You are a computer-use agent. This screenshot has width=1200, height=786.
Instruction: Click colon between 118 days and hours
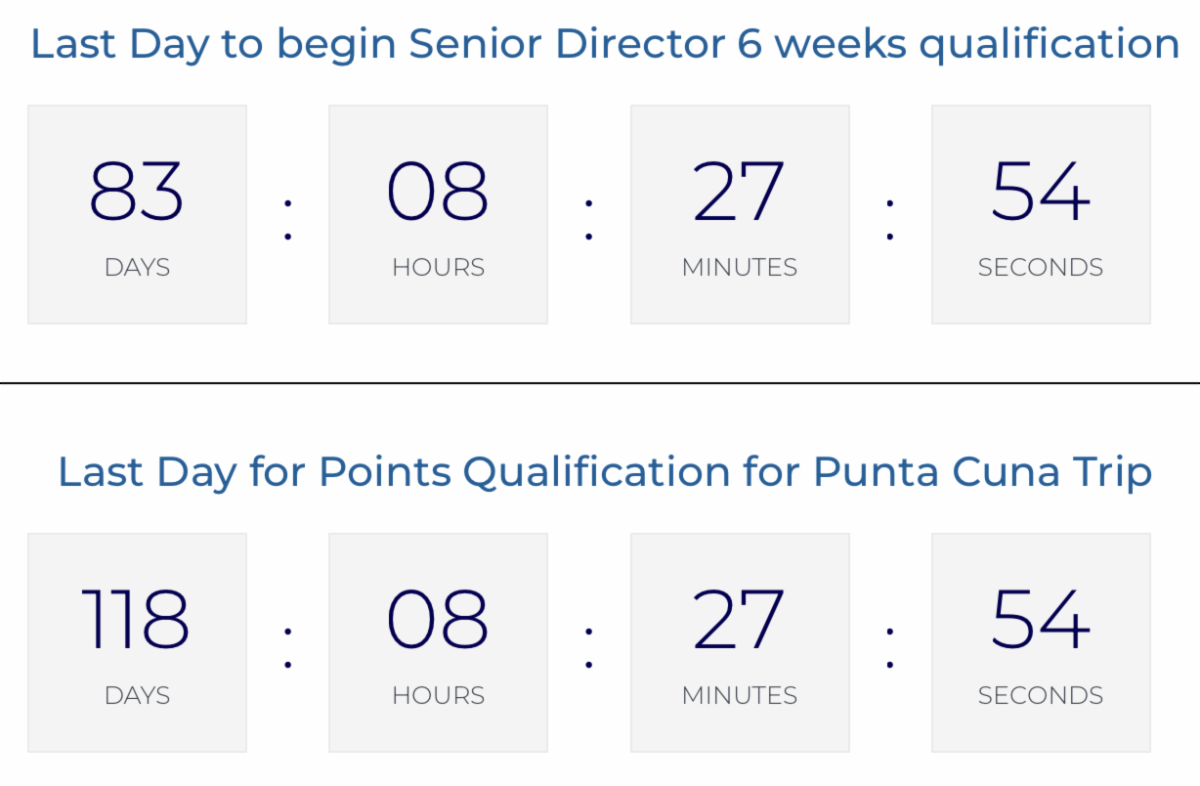288,647
